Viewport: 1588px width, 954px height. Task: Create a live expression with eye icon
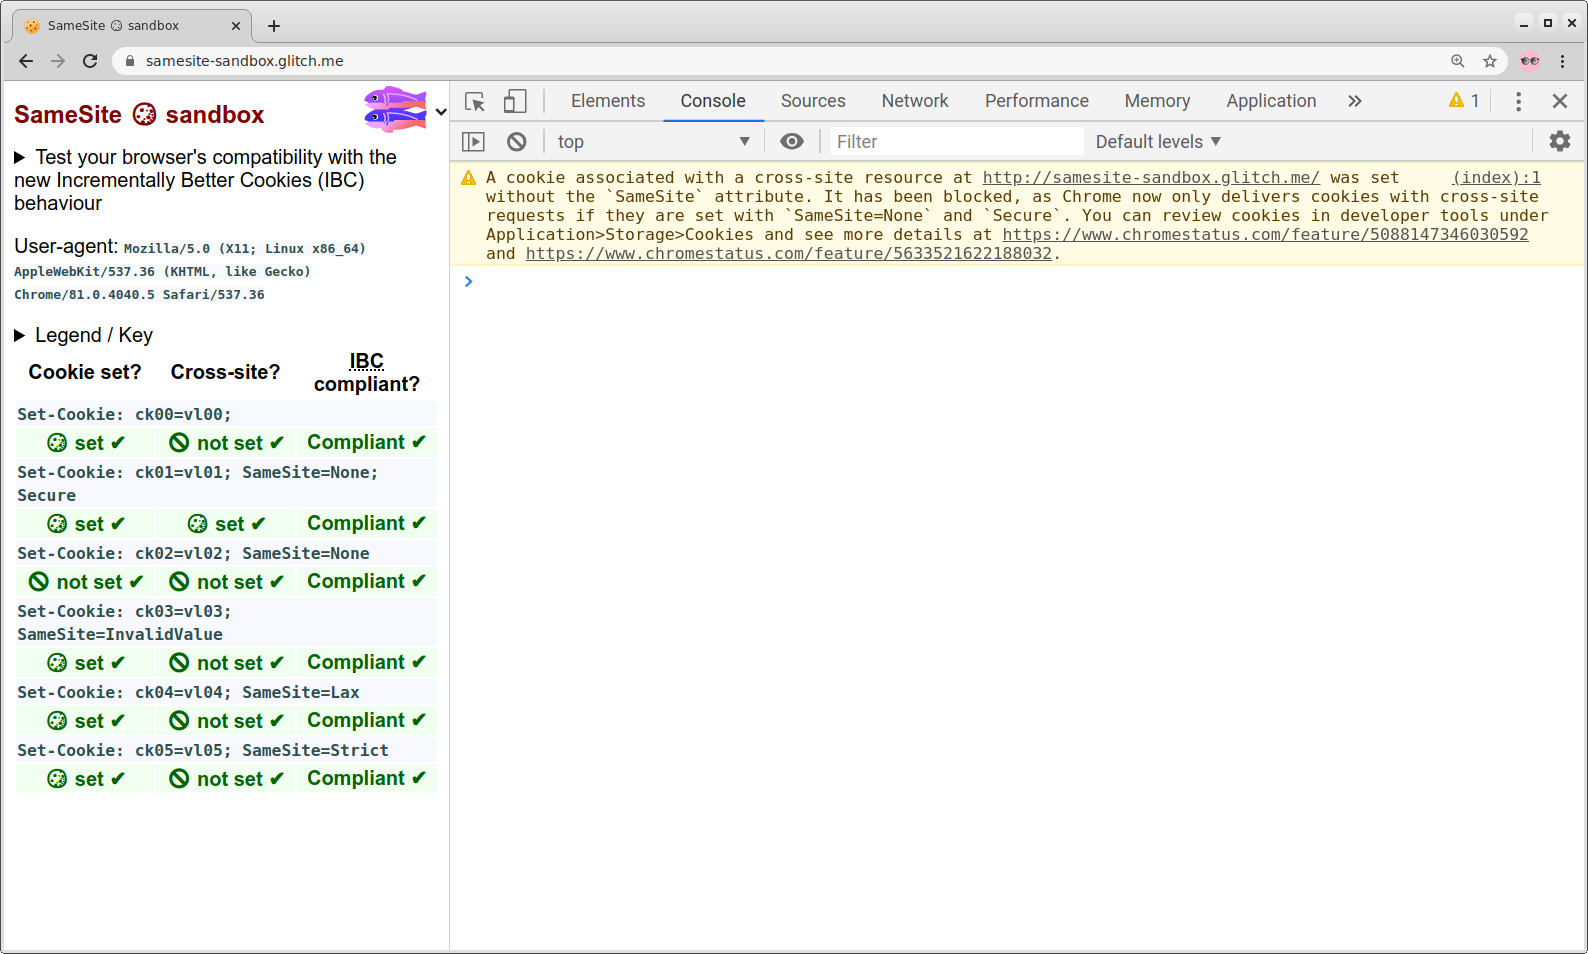(x=792, y=142)
